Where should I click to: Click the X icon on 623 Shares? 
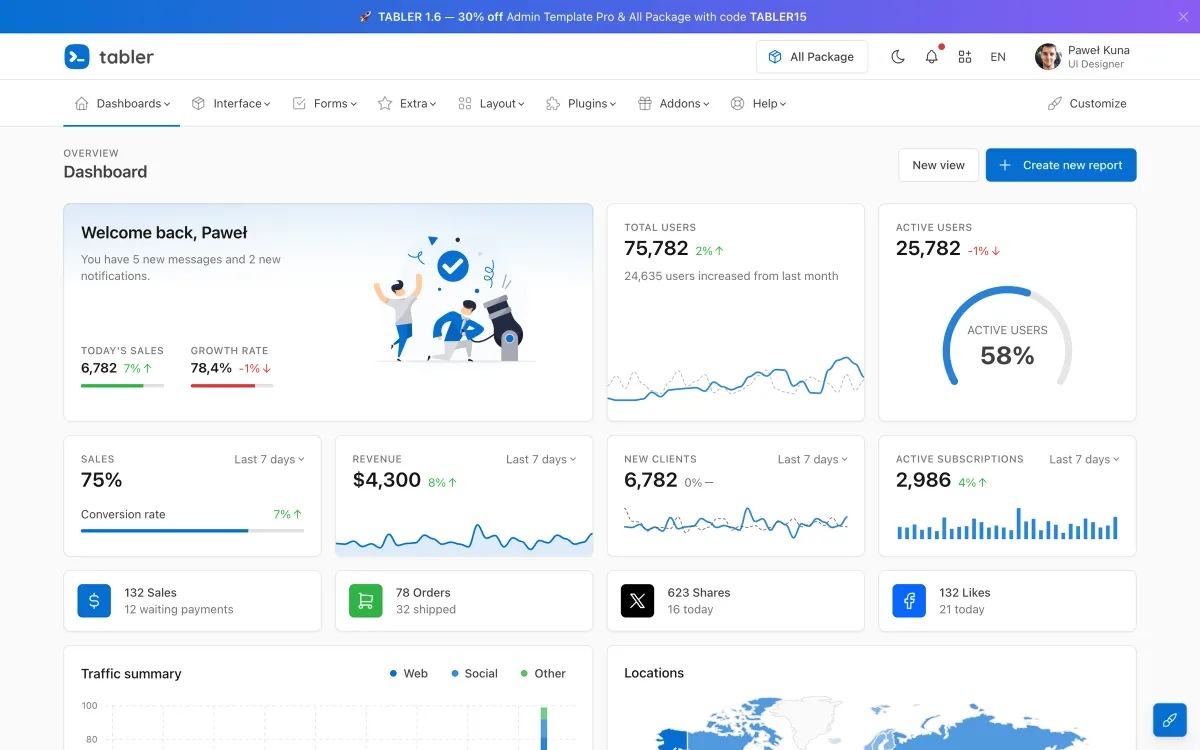pos(637,601)
